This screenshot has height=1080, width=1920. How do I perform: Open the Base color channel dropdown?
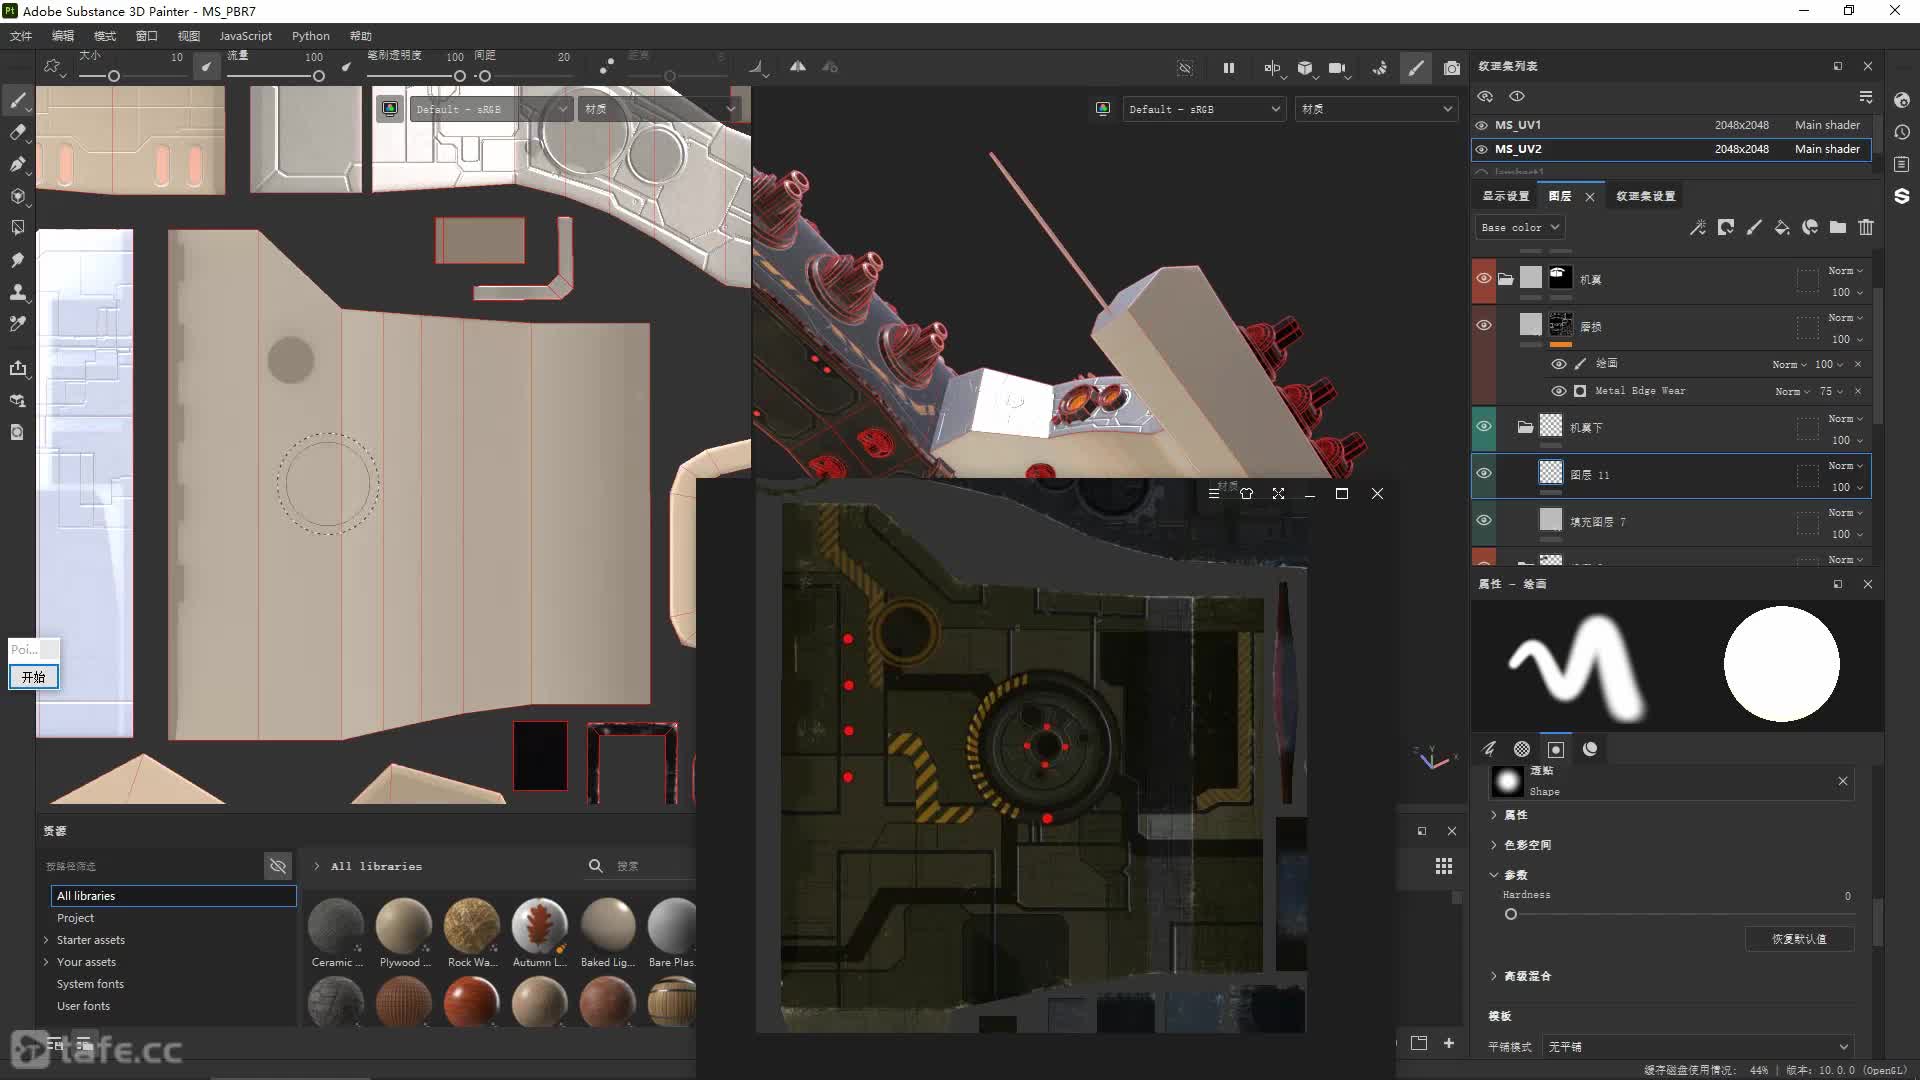click(1520, 227)
